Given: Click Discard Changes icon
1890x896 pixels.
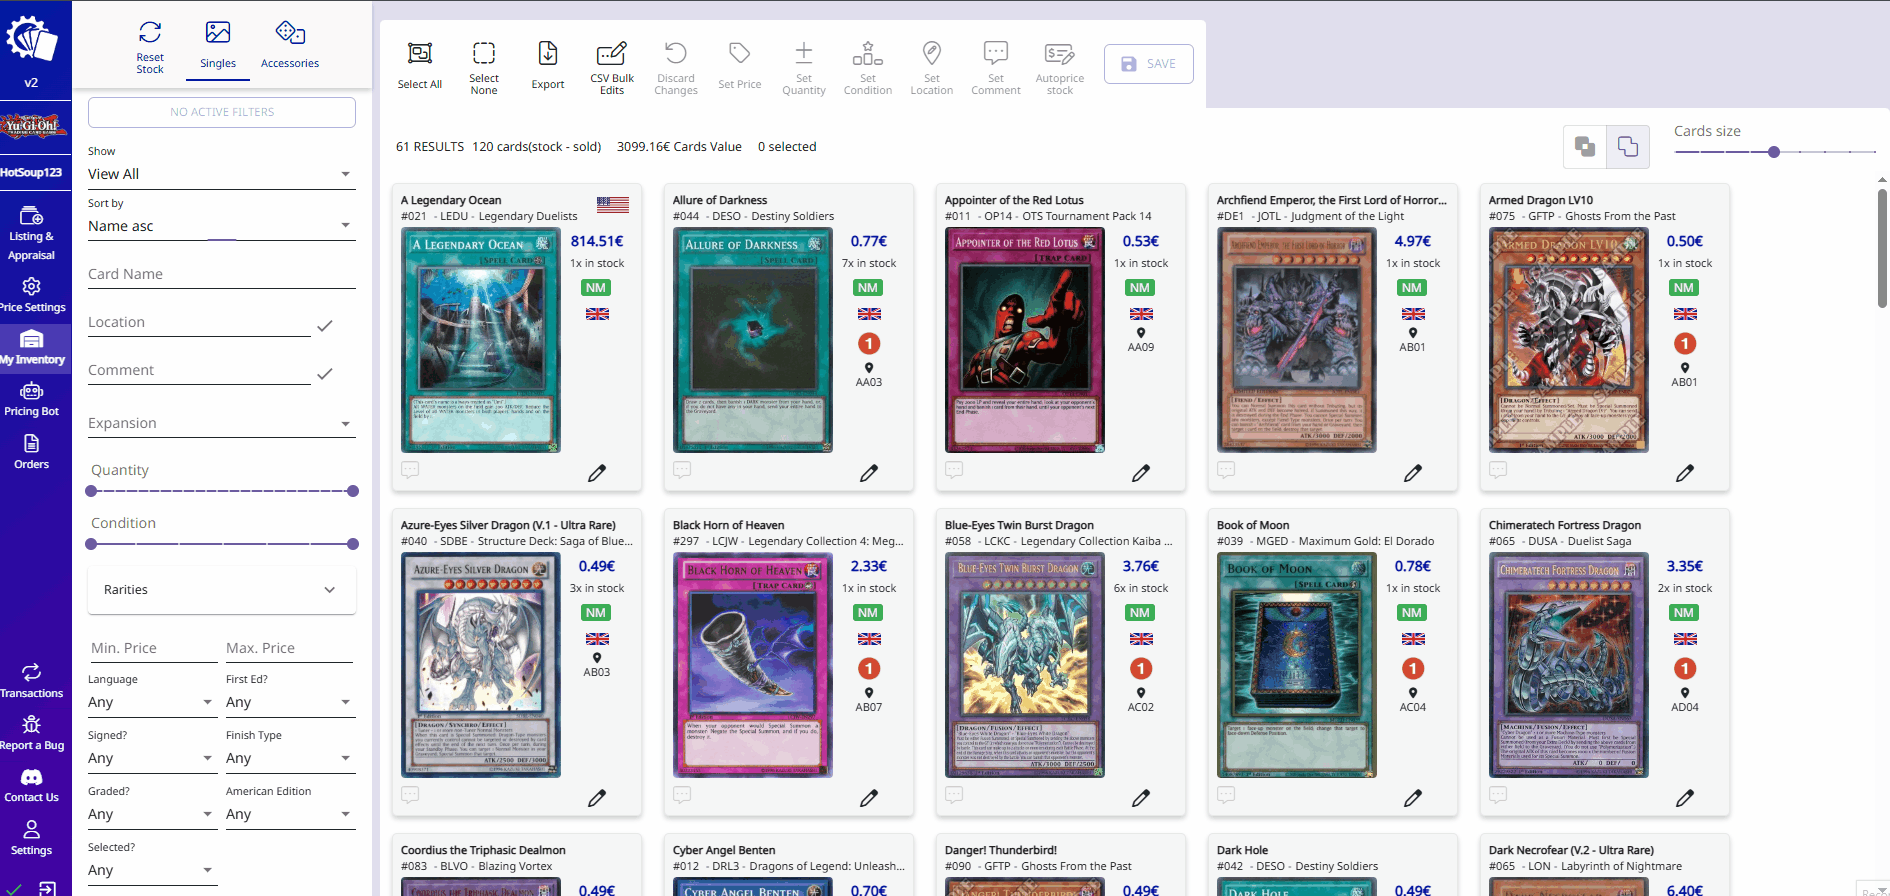Looking at the screenshot, I should tap(676, 53).
